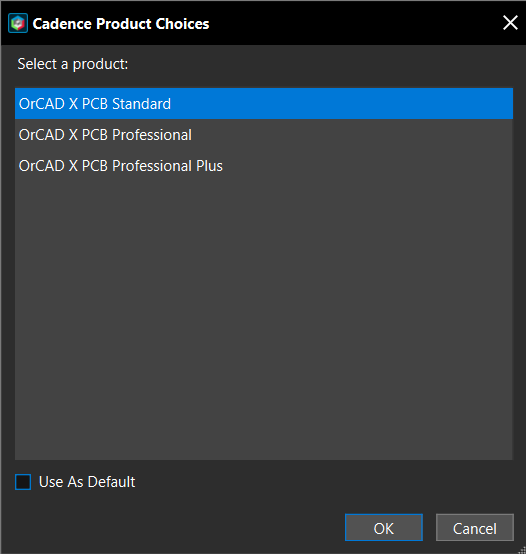Click the blue highlighted Standard row
The image size is (526, 554).
click(x=264, y=104)
